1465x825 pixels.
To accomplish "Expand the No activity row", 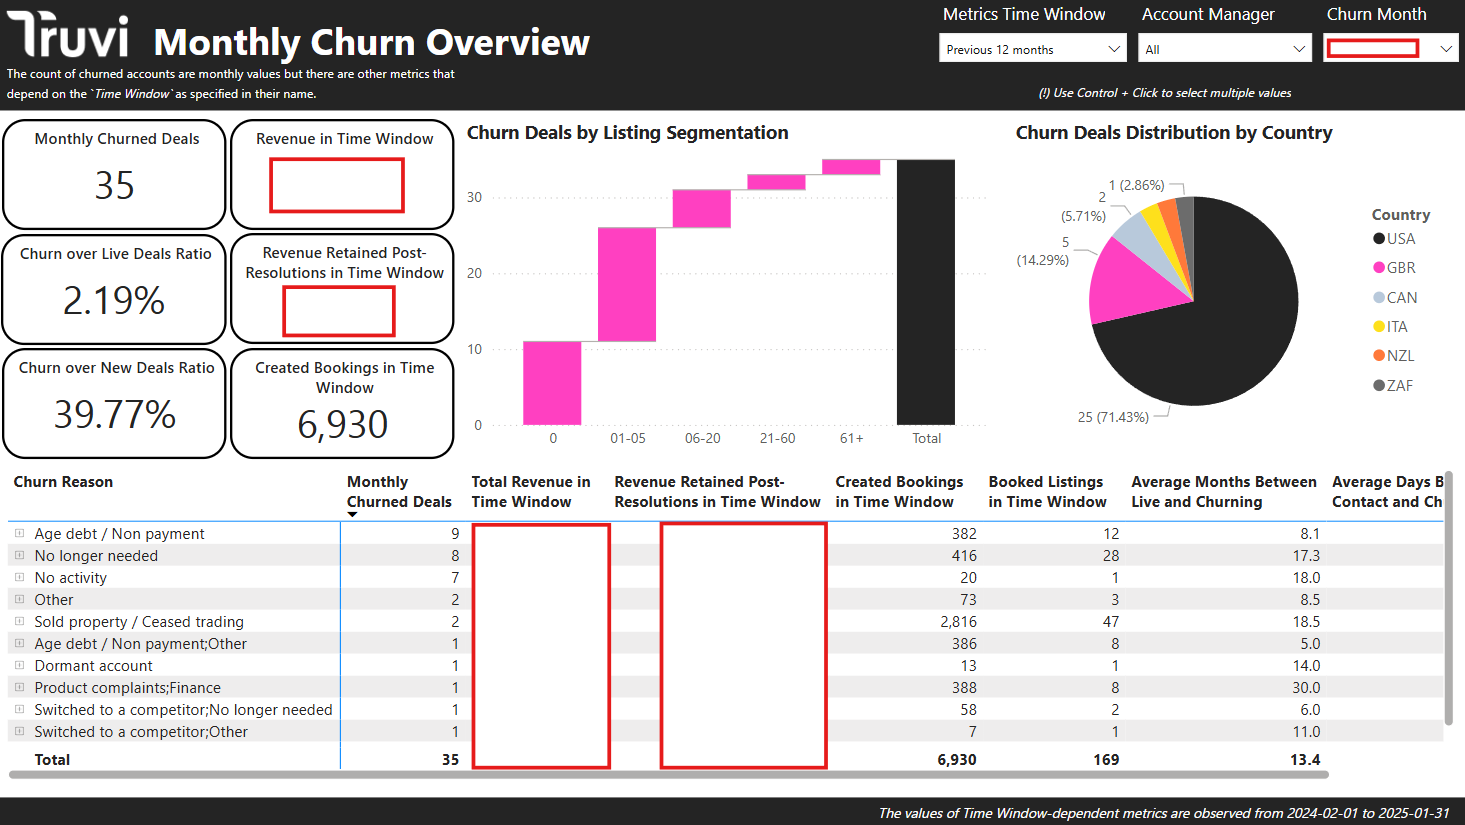I will [x=19, y=578].
